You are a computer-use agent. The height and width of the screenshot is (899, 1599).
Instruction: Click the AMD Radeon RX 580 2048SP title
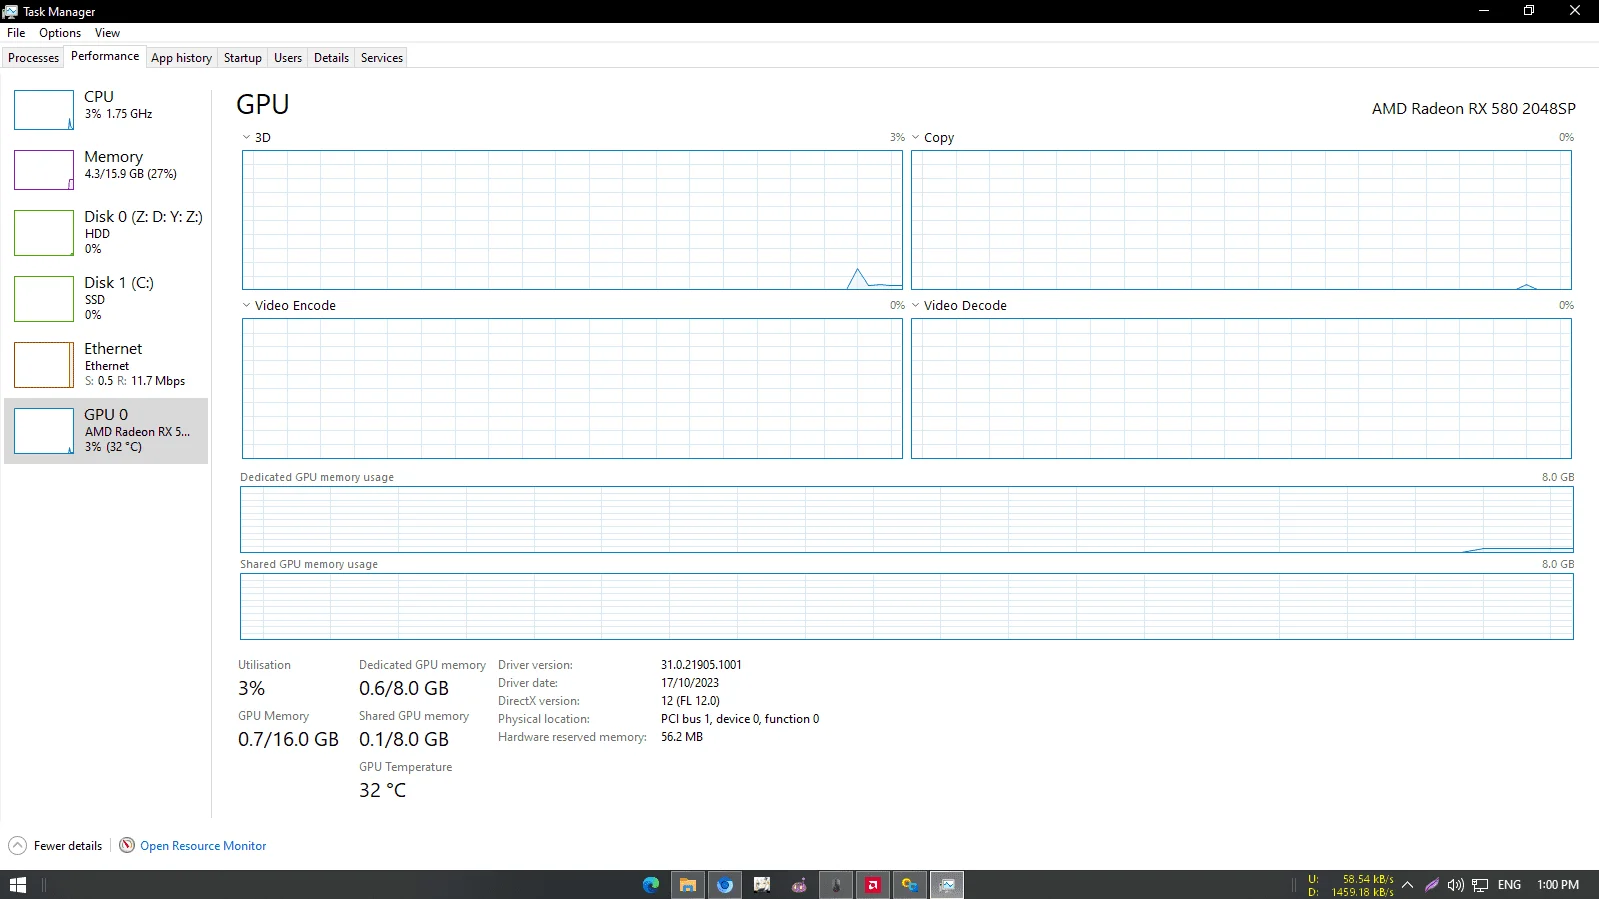click(x=1473, y=109)
